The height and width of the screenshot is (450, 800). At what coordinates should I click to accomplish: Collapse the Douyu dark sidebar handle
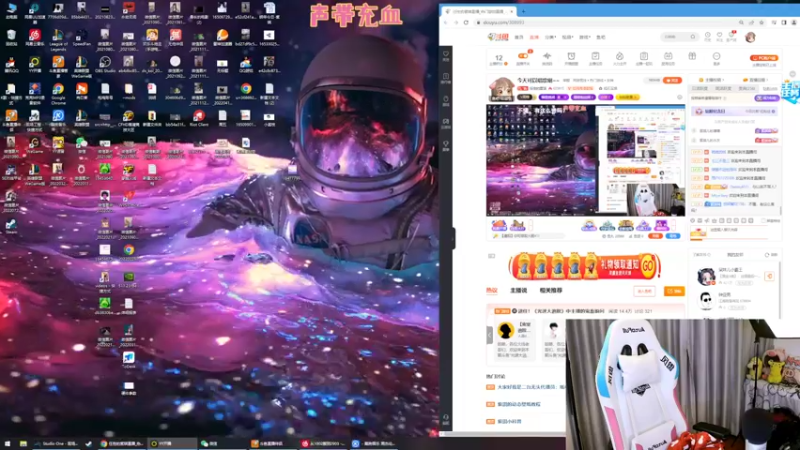(x=453, y=238)
